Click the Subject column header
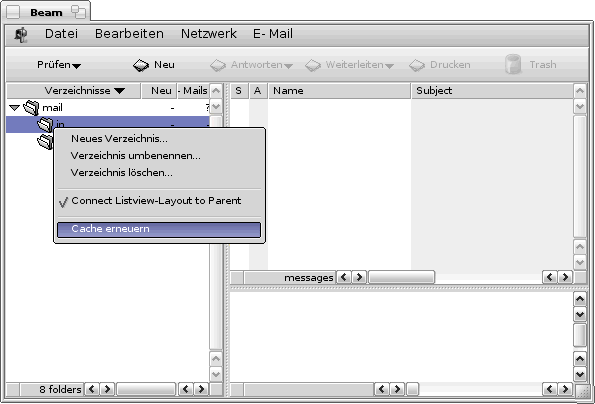595x404 pixels. click(492, 91)
